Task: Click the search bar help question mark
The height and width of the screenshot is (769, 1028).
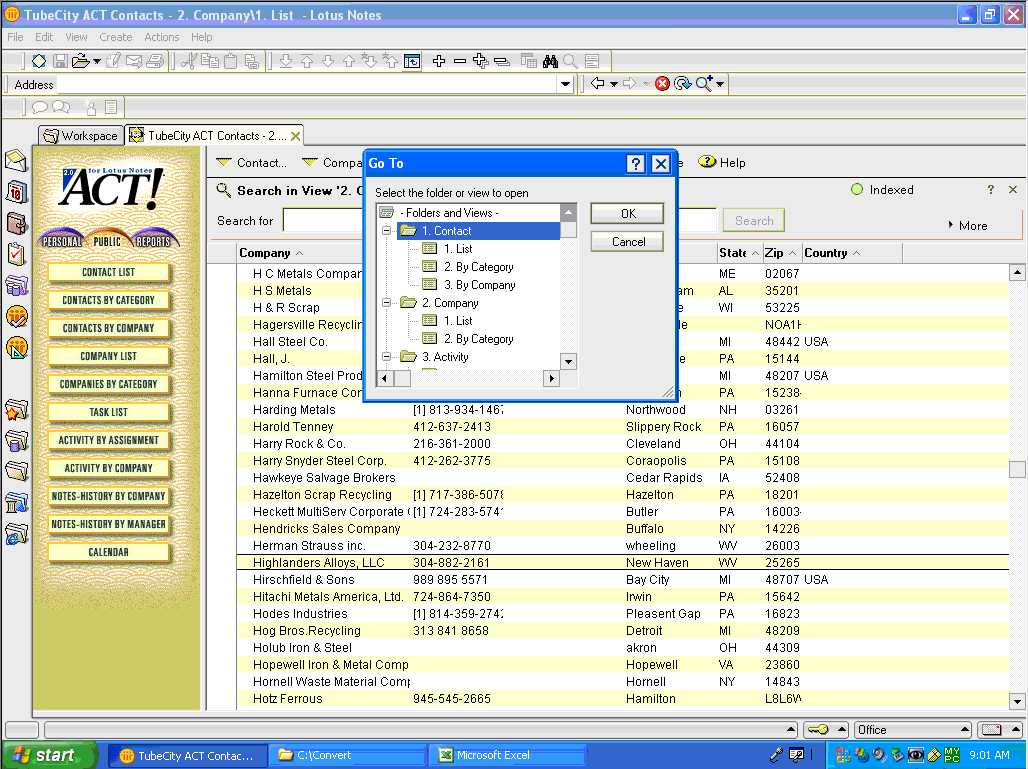Action: [991, 189]
